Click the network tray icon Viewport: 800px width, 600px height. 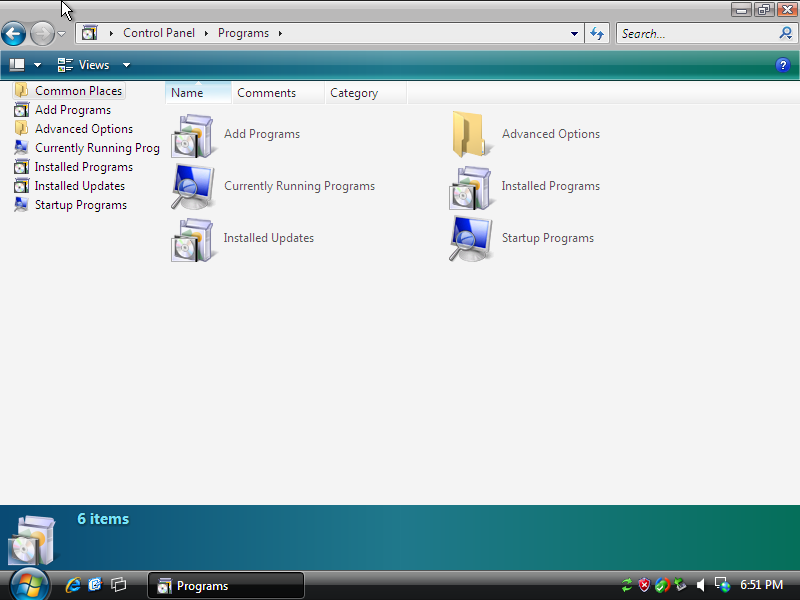[x=722, y=585]
